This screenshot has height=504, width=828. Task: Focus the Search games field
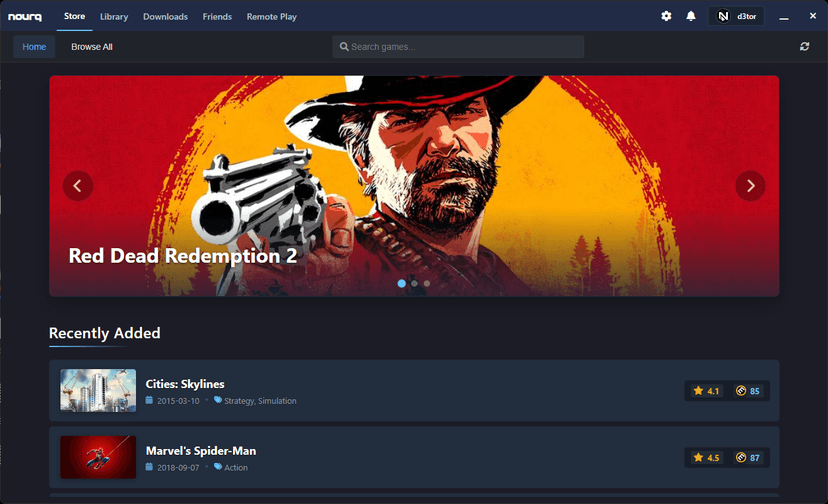[x=458, y=46]
